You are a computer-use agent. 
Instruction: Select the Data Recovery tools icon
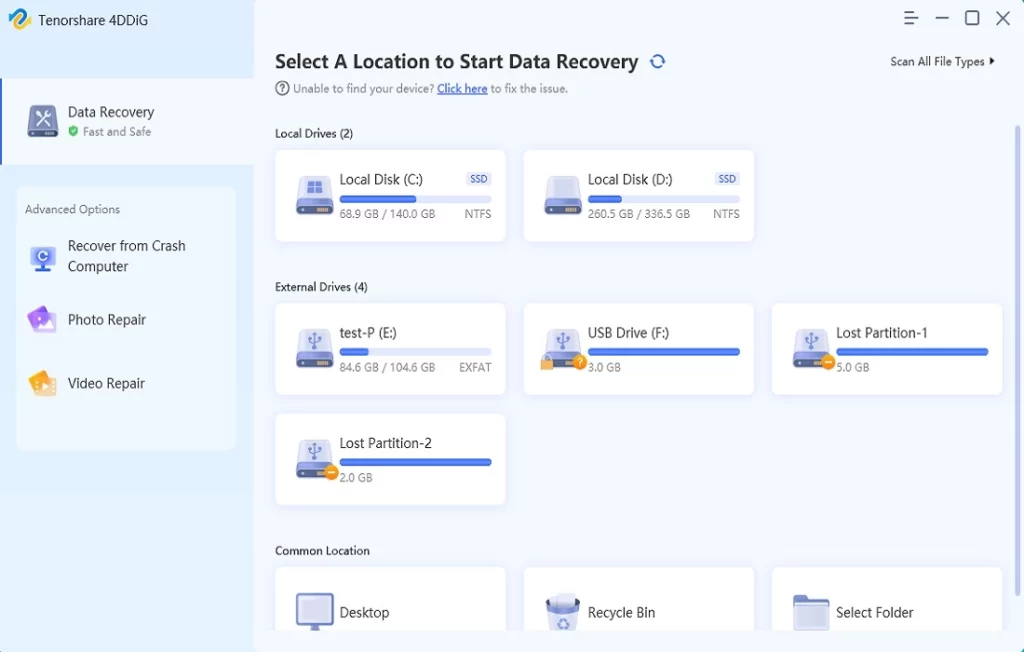click(43, 121)
